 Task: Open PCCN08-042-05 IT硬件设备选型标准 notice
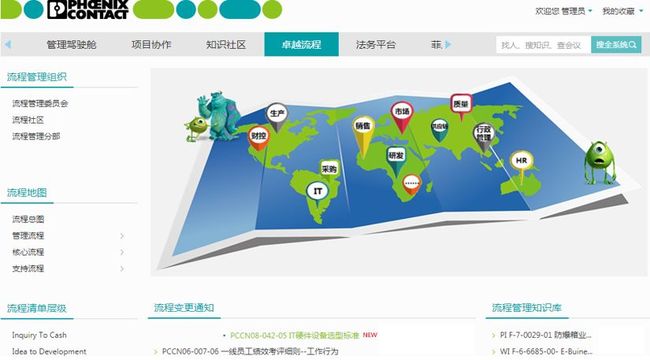click(294, 335)
